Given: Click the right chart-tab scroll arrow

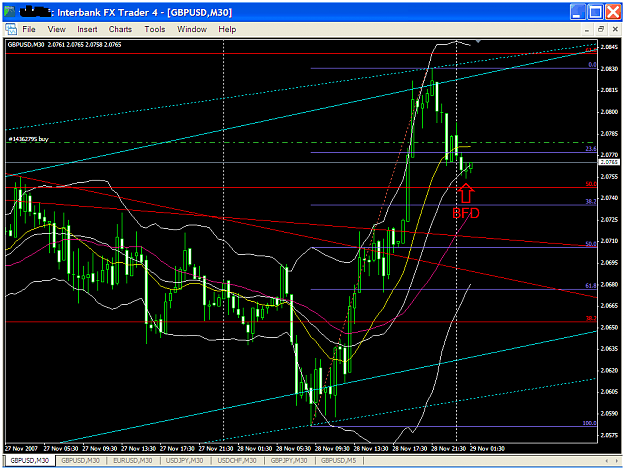Looking at the screenshot, I should point(616,461).
